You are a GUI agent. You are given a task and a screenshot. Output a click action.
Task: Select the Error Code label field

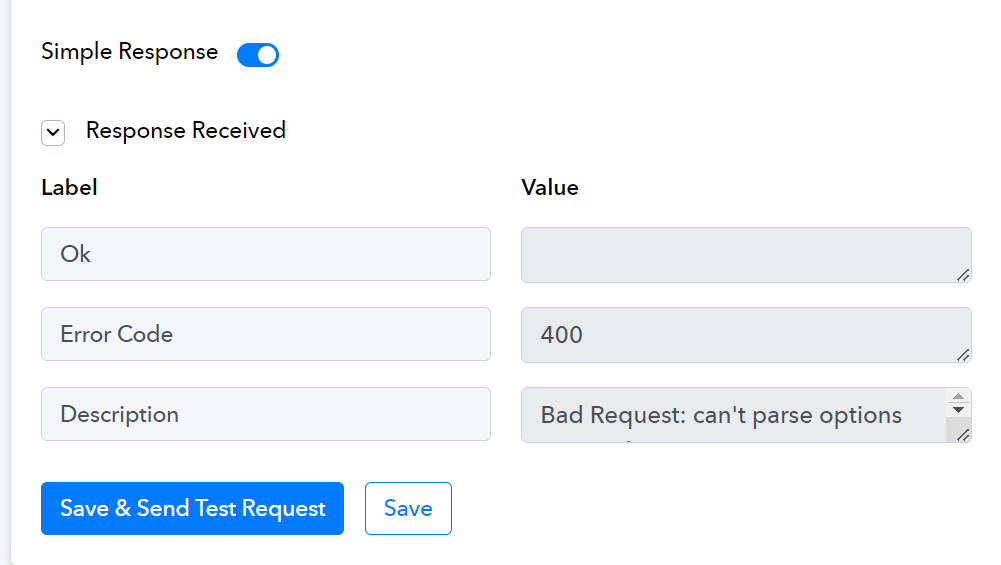266,334
